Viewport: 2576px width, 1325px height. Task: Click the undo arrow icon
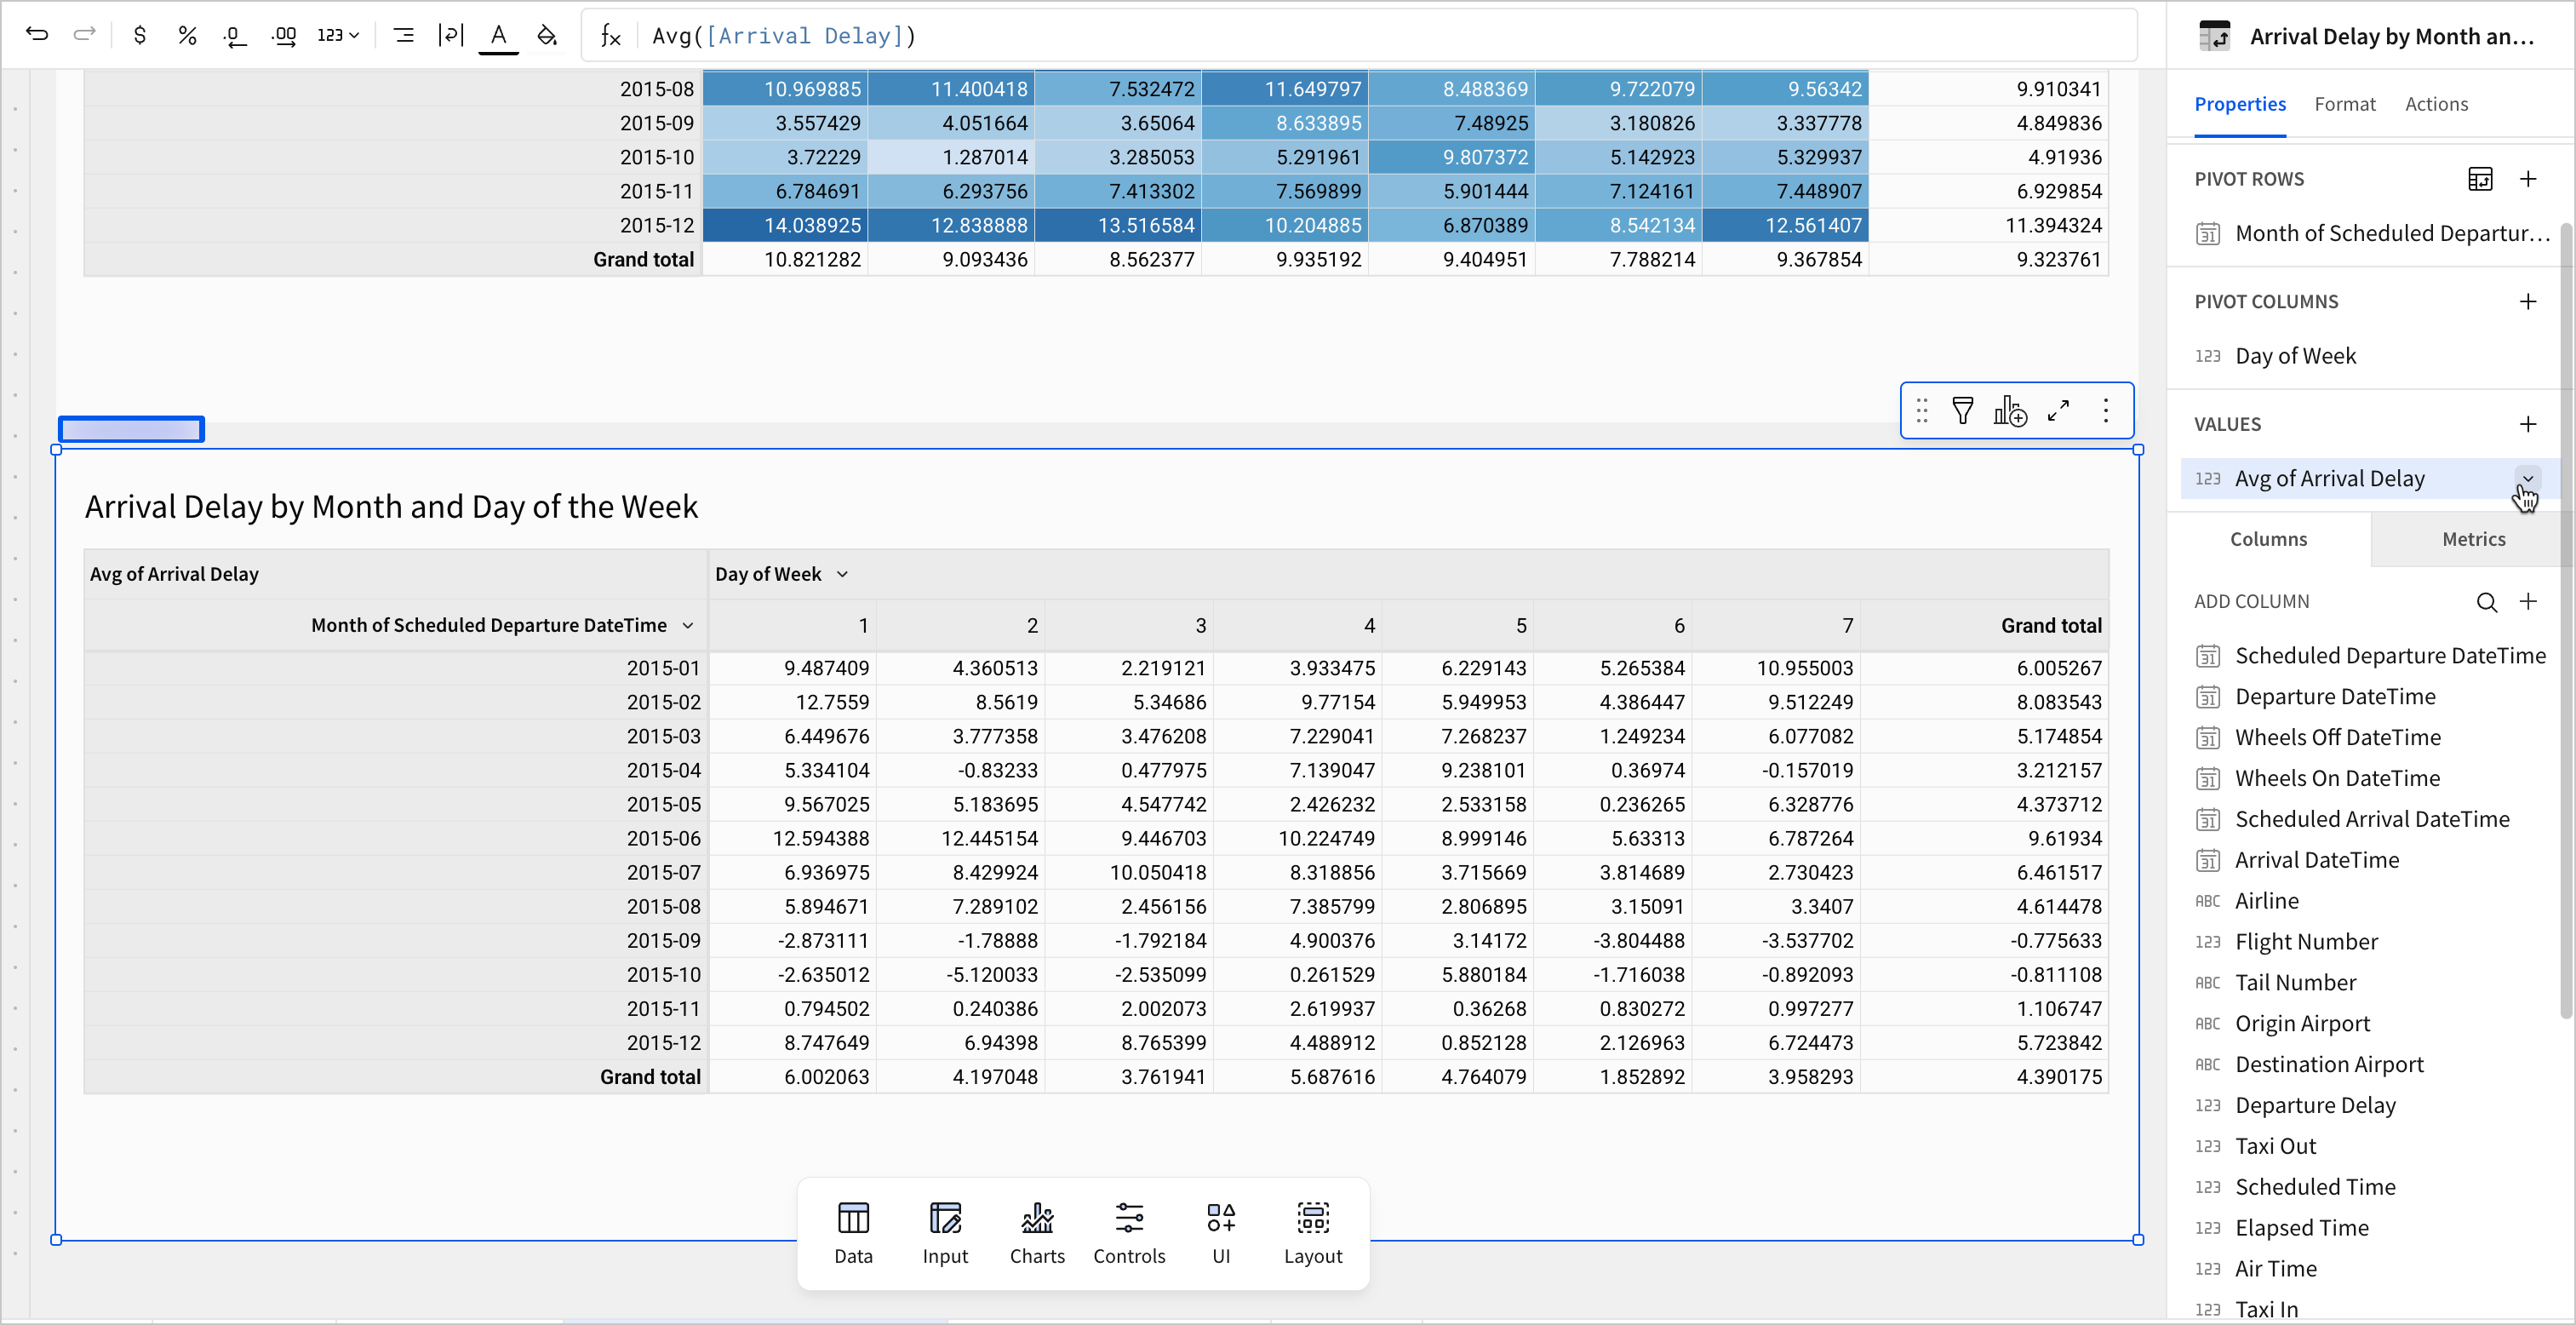tap(37, 35)
